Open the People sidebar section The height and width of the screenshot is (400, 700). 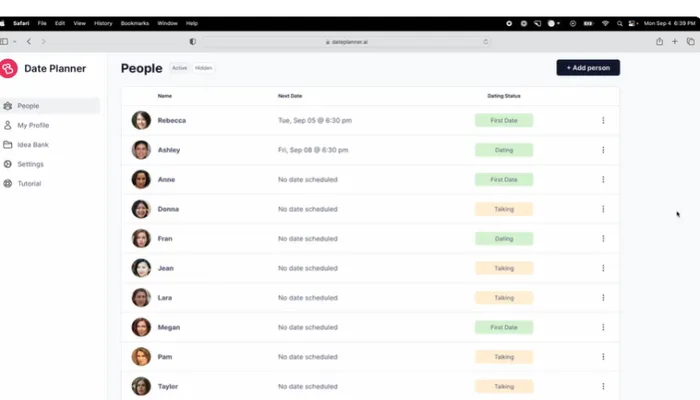(x=28, y=106)
